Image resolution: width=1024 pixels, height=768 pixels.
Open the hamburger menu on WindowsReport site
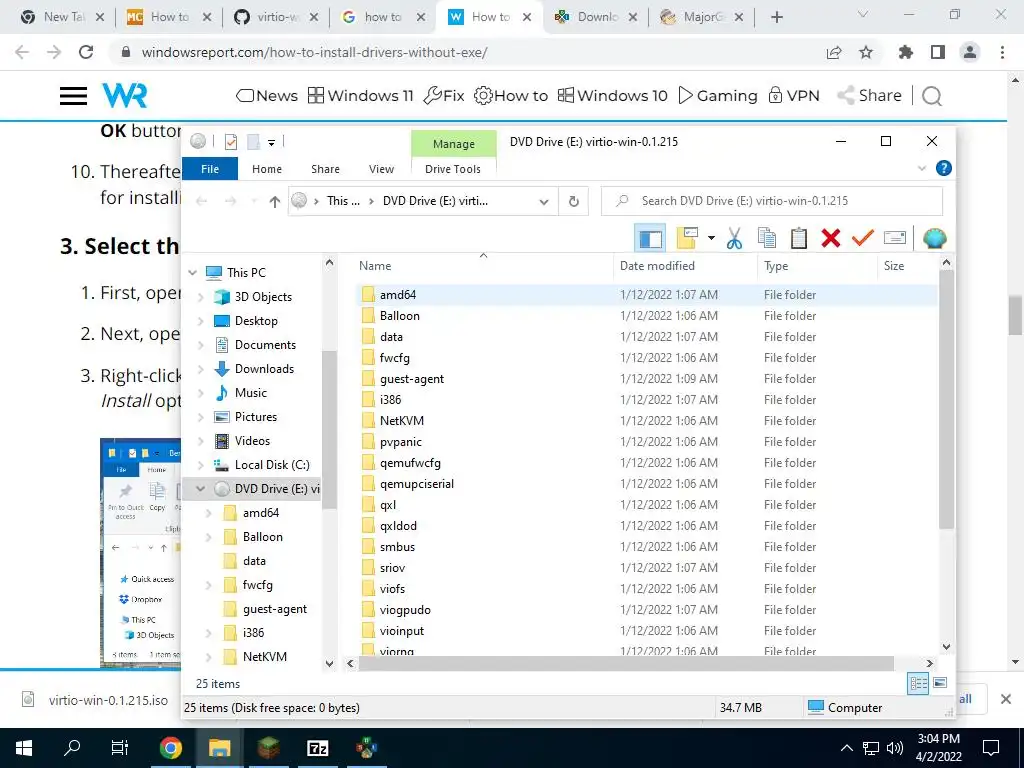coord(73,96)
